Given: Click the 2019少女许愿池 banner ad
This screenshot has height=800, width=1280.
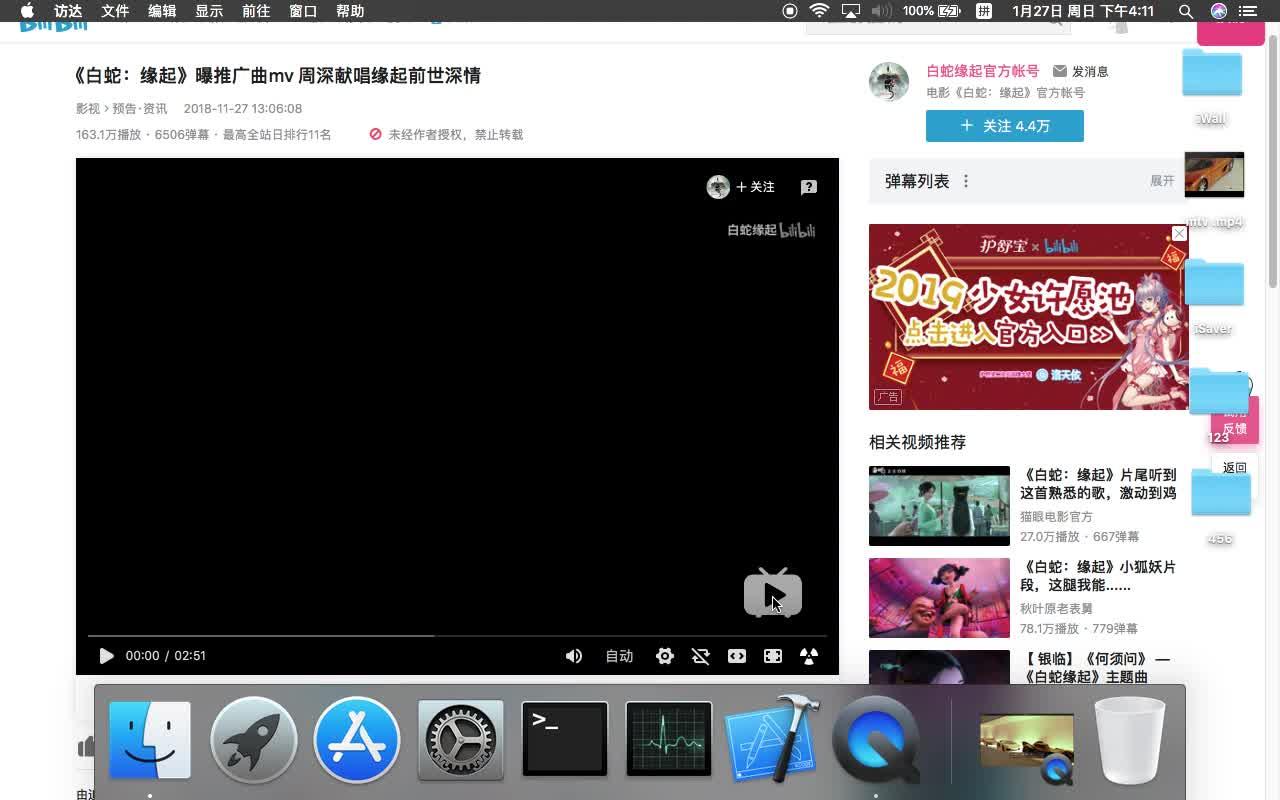Looking at the screenshot, I should coord(1028,317).
